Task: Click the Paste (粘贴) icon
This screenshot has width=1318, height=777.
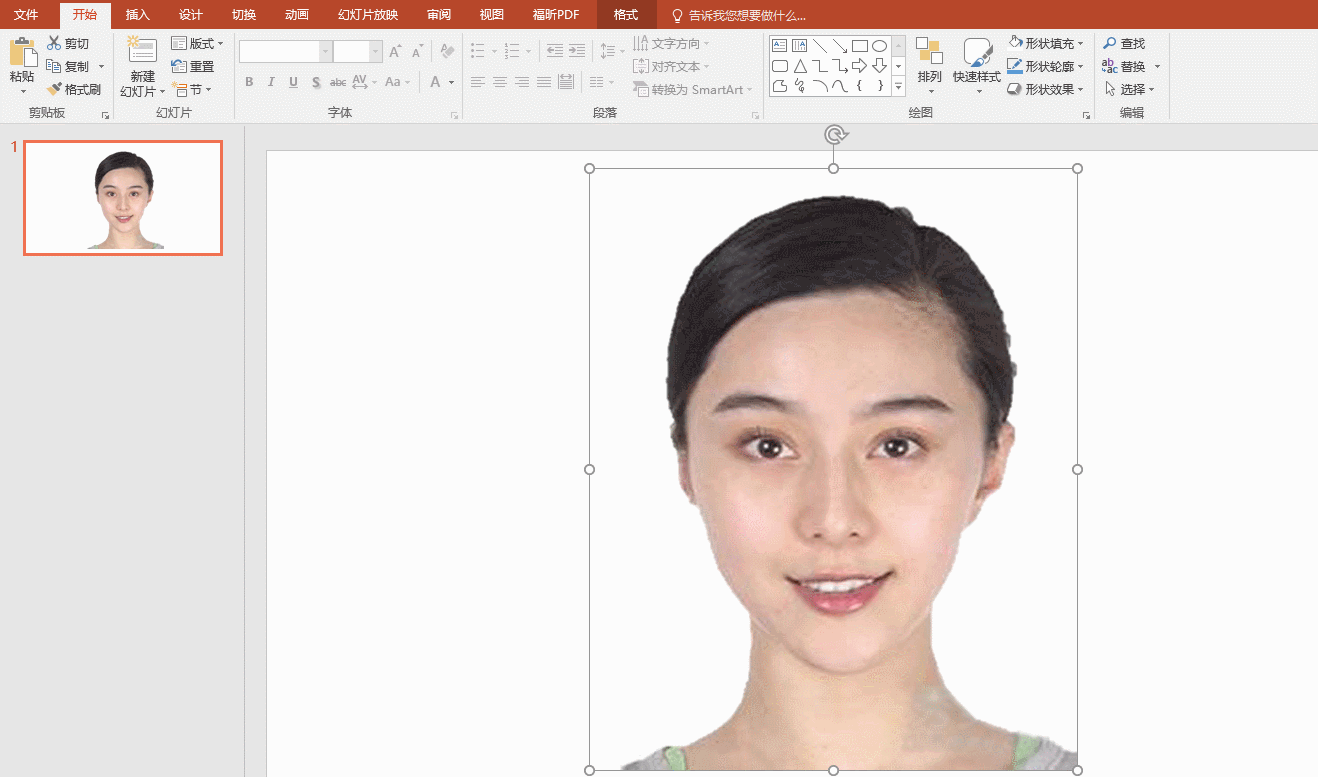Action: (x=22, y=53)
